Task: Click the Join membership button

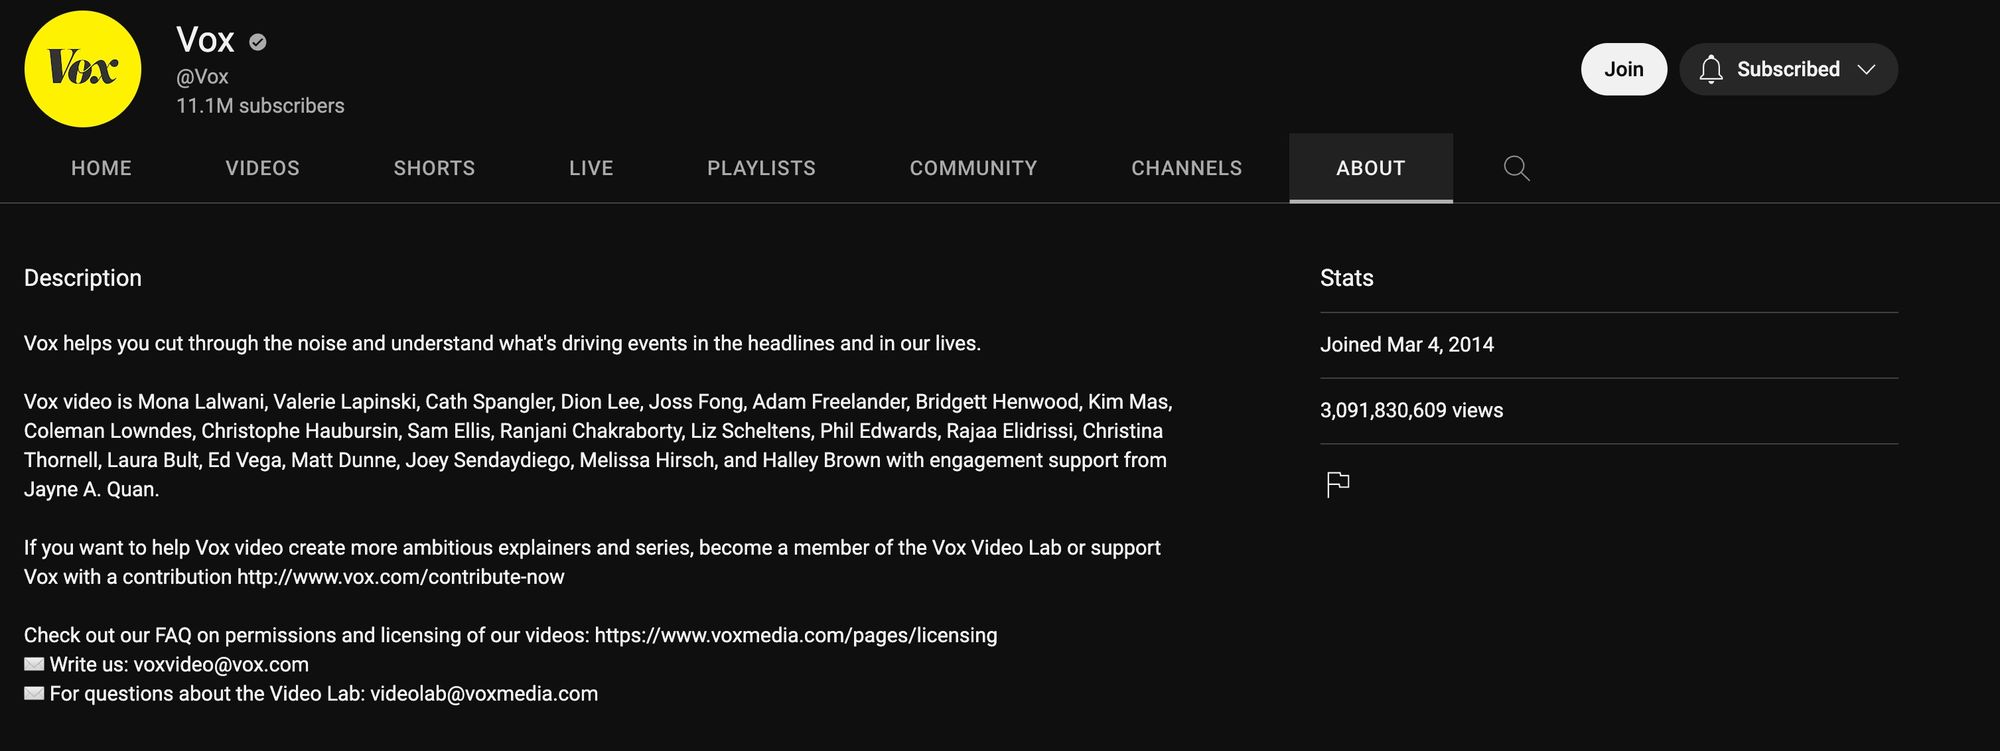Action: 1624,69
